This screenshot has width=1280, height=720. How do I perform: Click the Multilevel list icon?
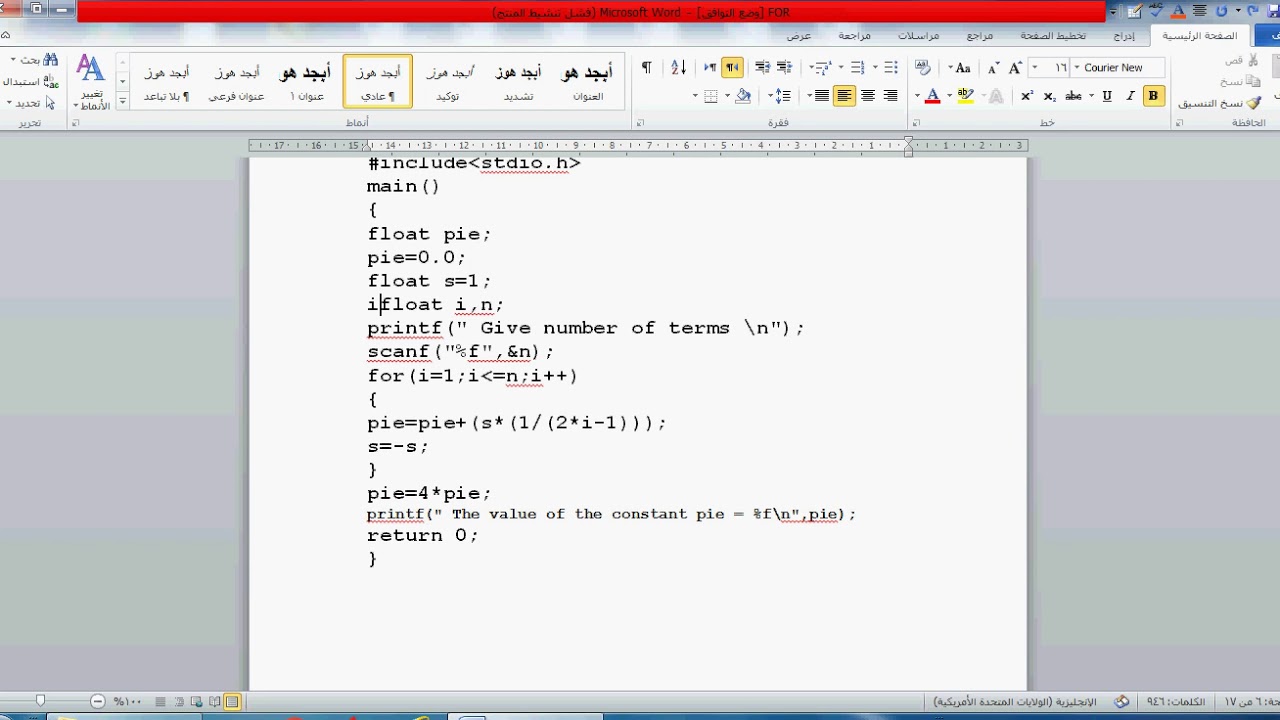[822, 68]
